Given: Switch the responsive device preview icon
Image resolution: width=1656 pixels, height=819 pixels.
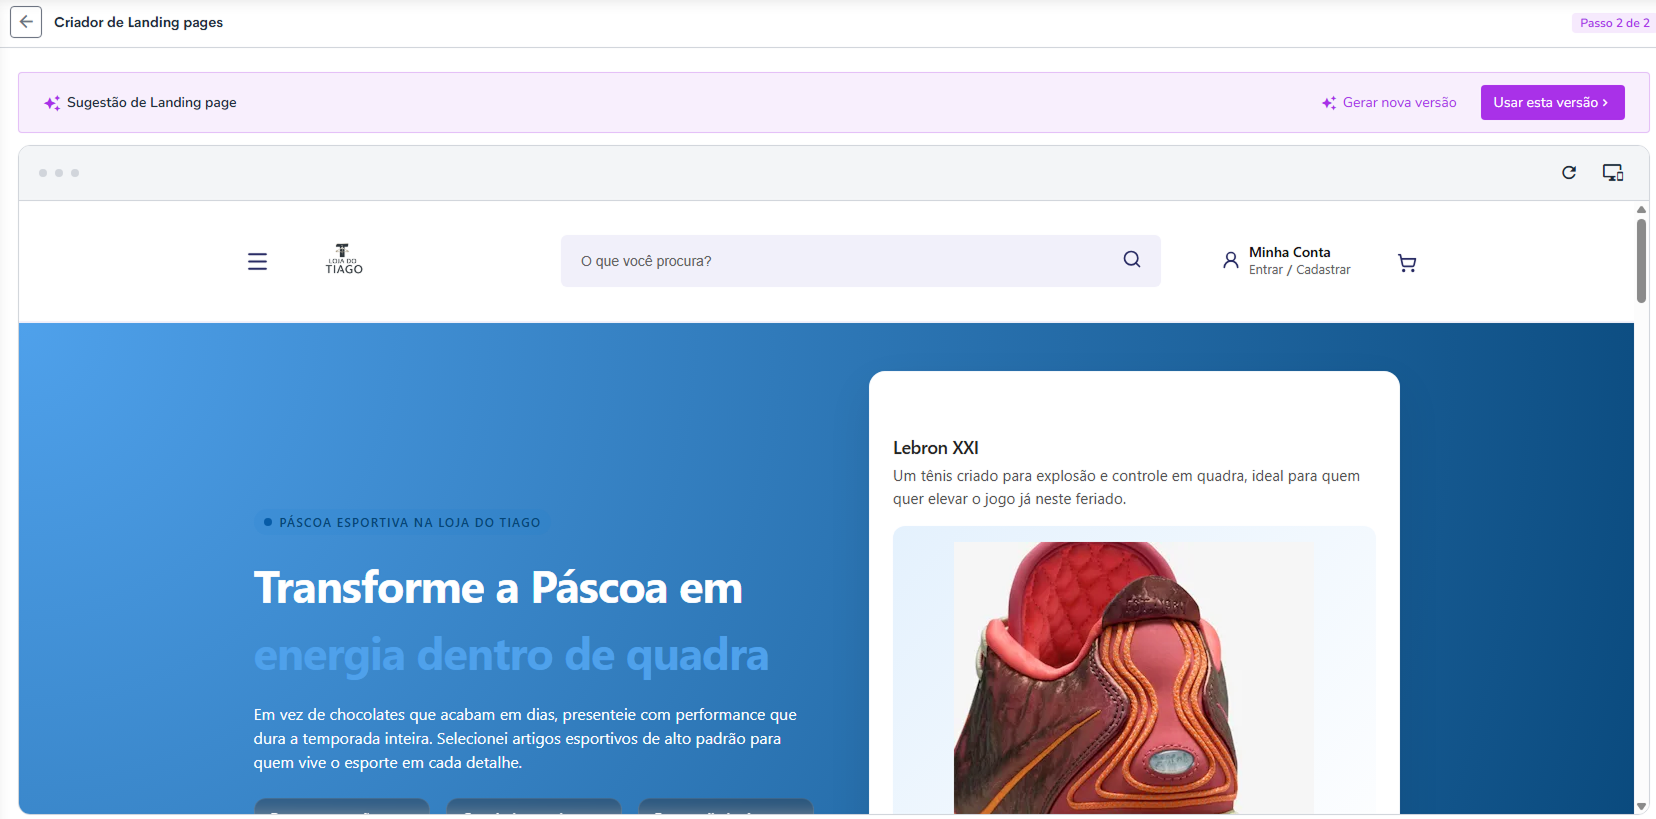Looking at the screenshot, I should [1613, 173].
